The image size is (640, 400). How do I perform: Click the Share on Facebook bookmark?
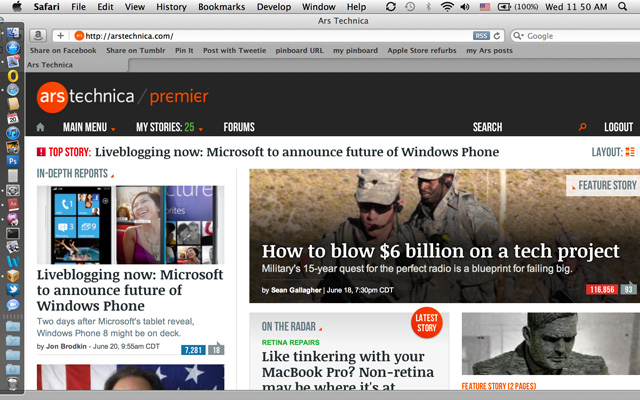(63, 51)
